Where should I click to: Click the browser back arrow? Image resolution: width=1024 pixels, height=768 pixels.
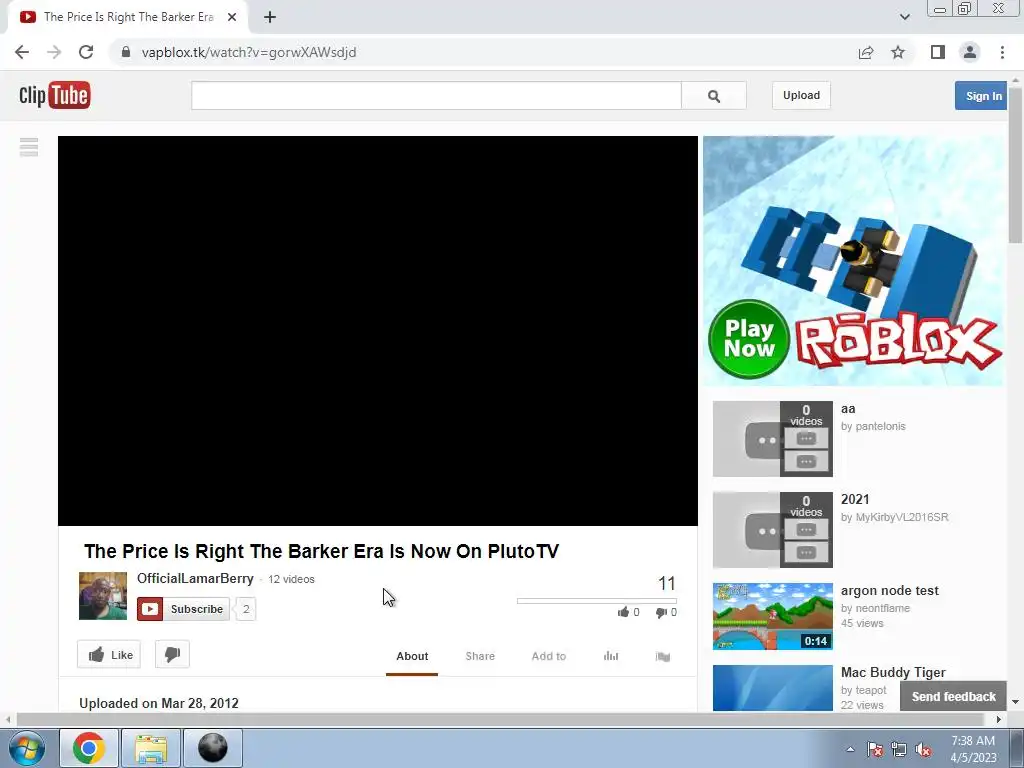tap(22, 52)
